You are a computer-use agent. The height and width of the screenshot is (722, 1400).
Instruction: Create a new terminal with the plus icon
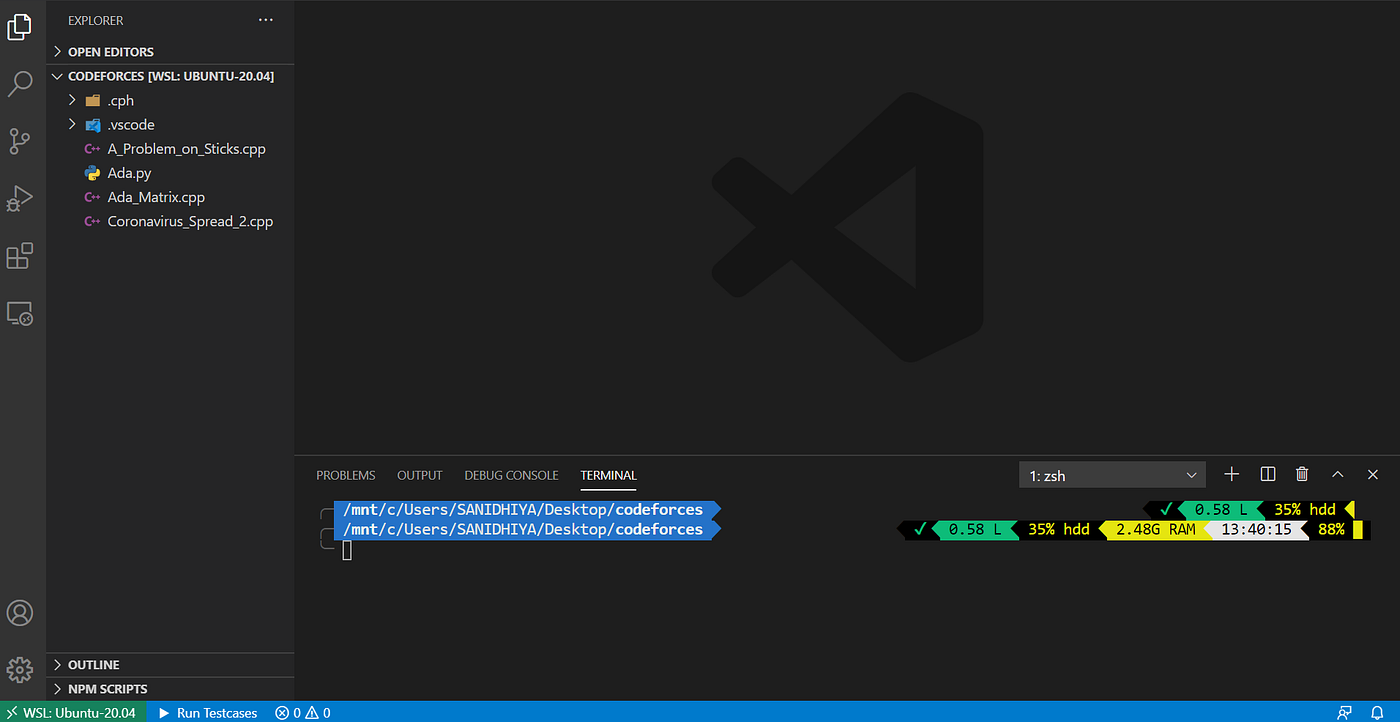coord(1231,474)
